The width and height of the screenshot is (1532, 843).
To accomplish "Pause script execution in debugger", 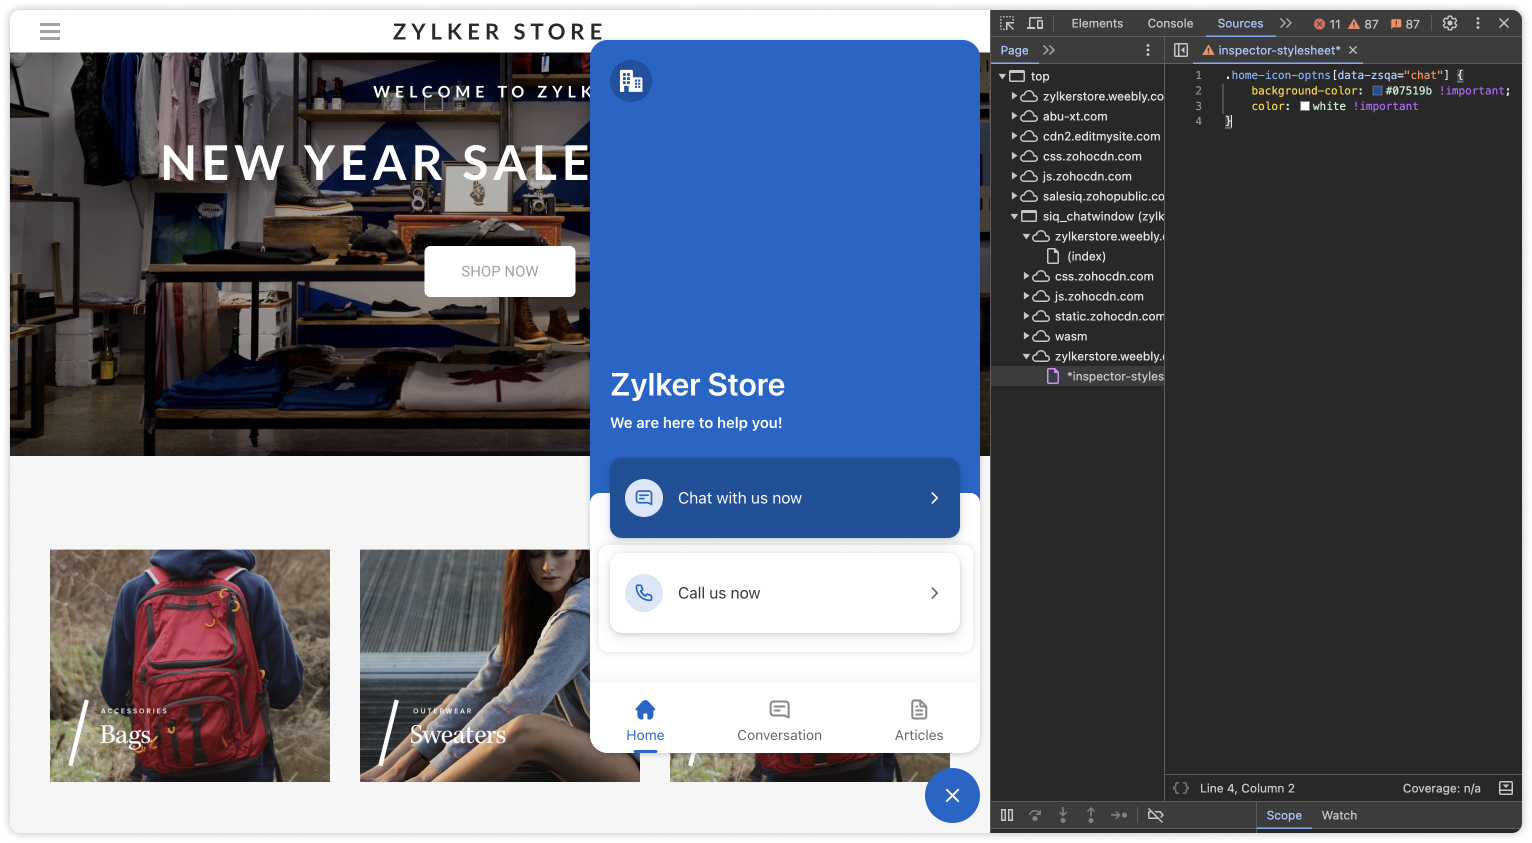I will pos(1007,815).
